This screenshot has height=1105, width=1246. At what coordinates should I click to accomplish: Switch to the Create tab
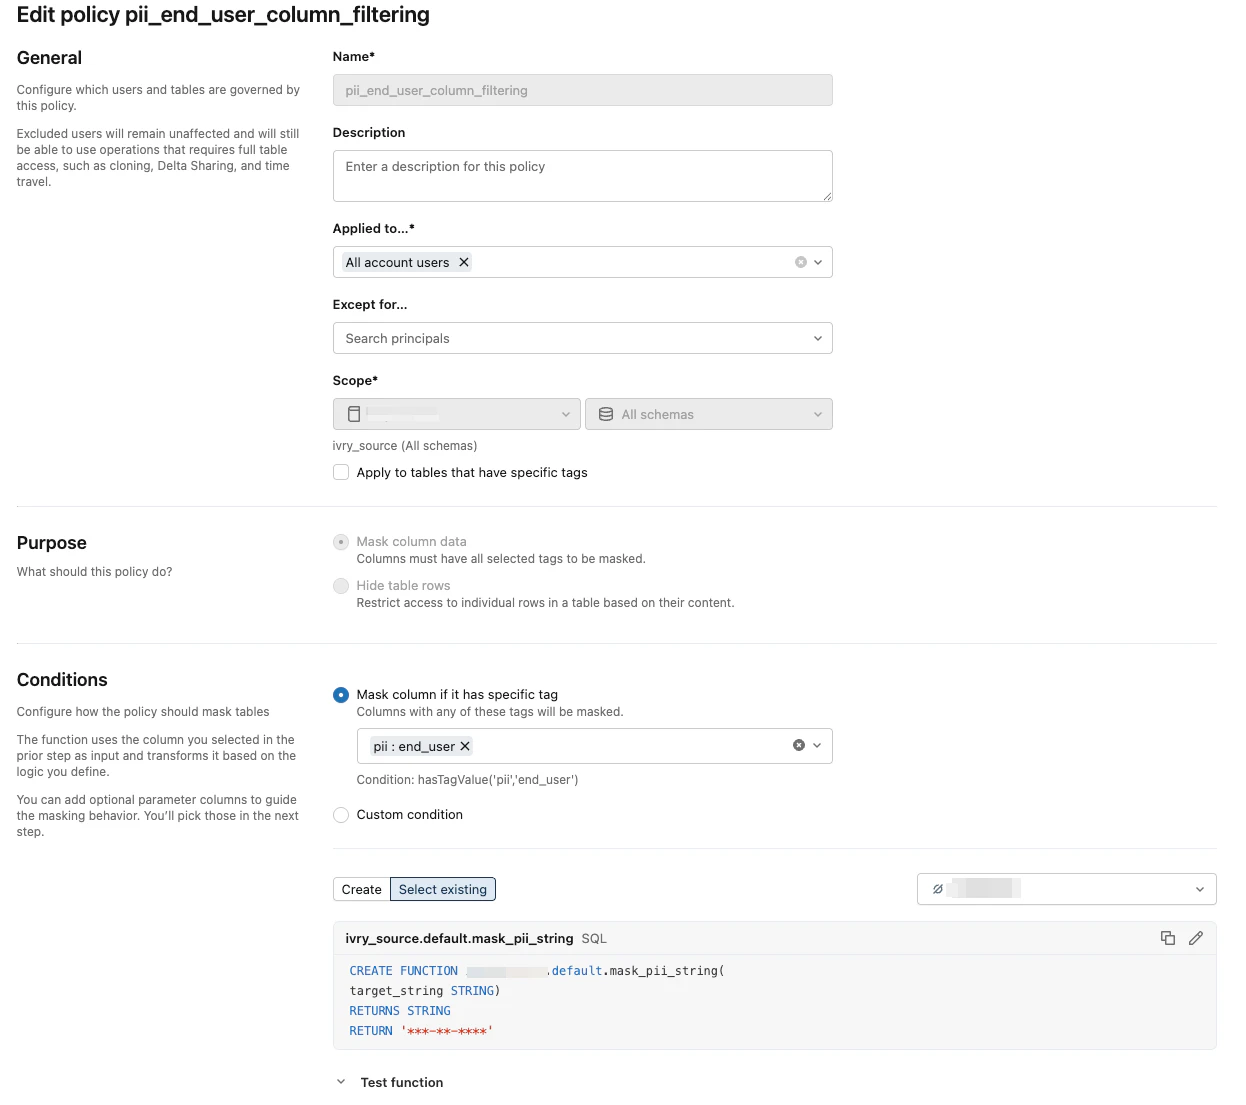[361, 889]
